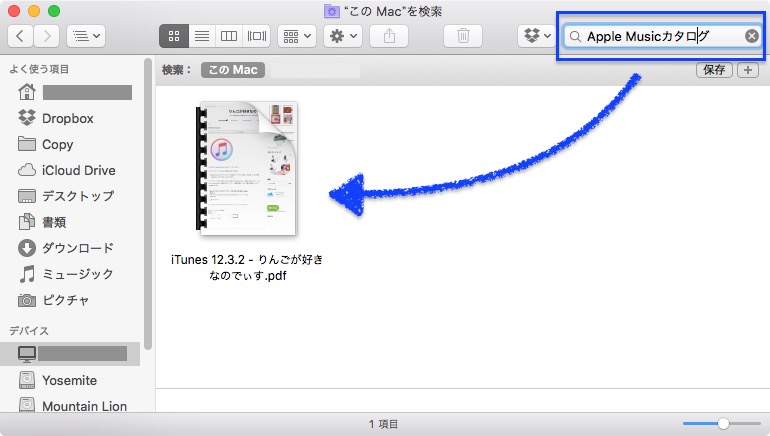
Task: Select the この Mac search scope
Action: point(233,70)
